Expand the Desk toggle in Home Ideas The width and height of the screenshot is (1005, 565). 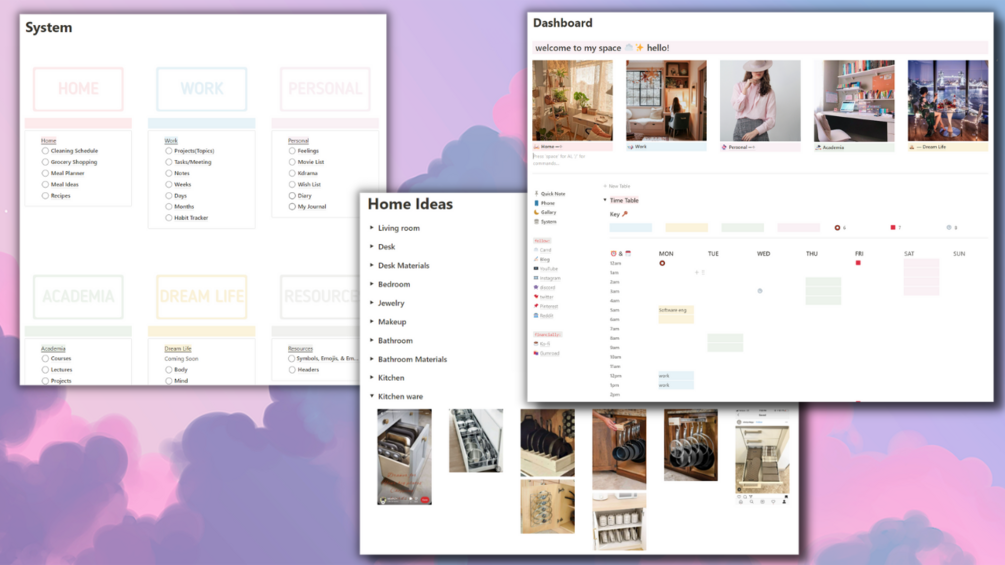(x=372, y=246)
